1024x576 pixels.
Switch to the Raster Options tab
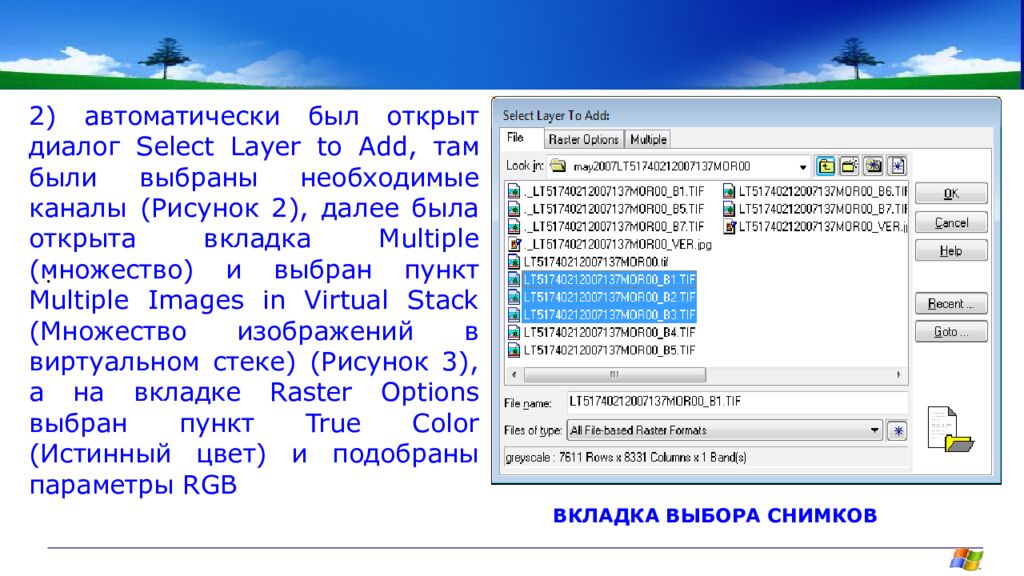[x=584, y=139]
